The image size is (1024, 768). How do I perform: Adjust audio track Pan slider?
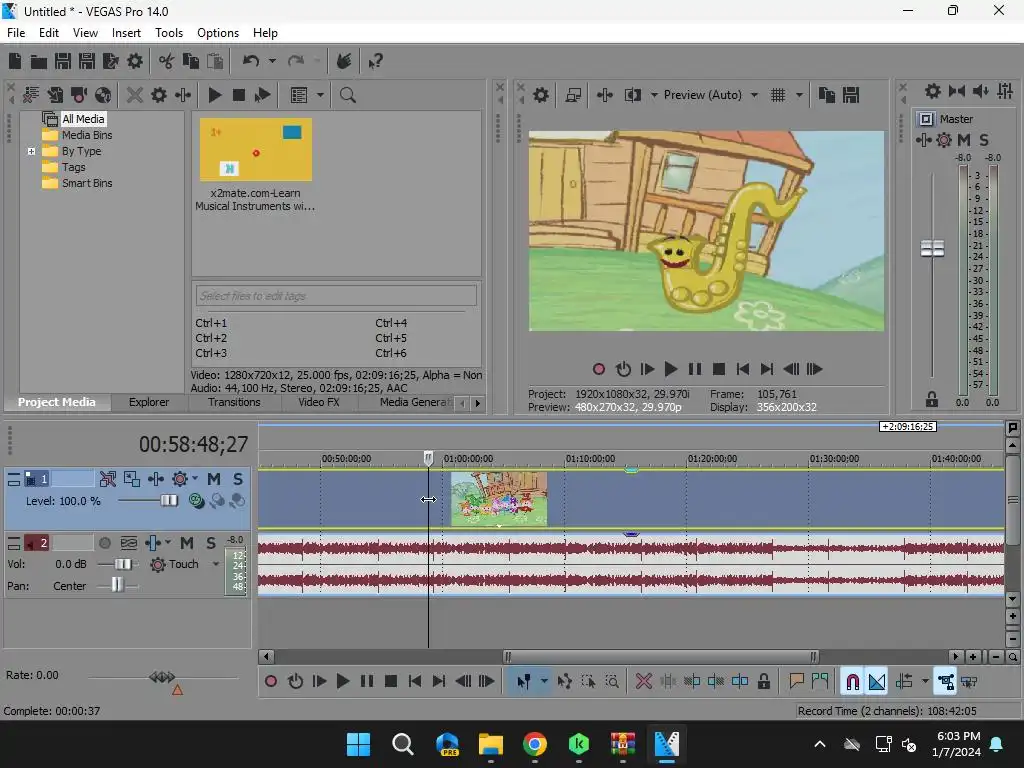click(x=117, y=586)
